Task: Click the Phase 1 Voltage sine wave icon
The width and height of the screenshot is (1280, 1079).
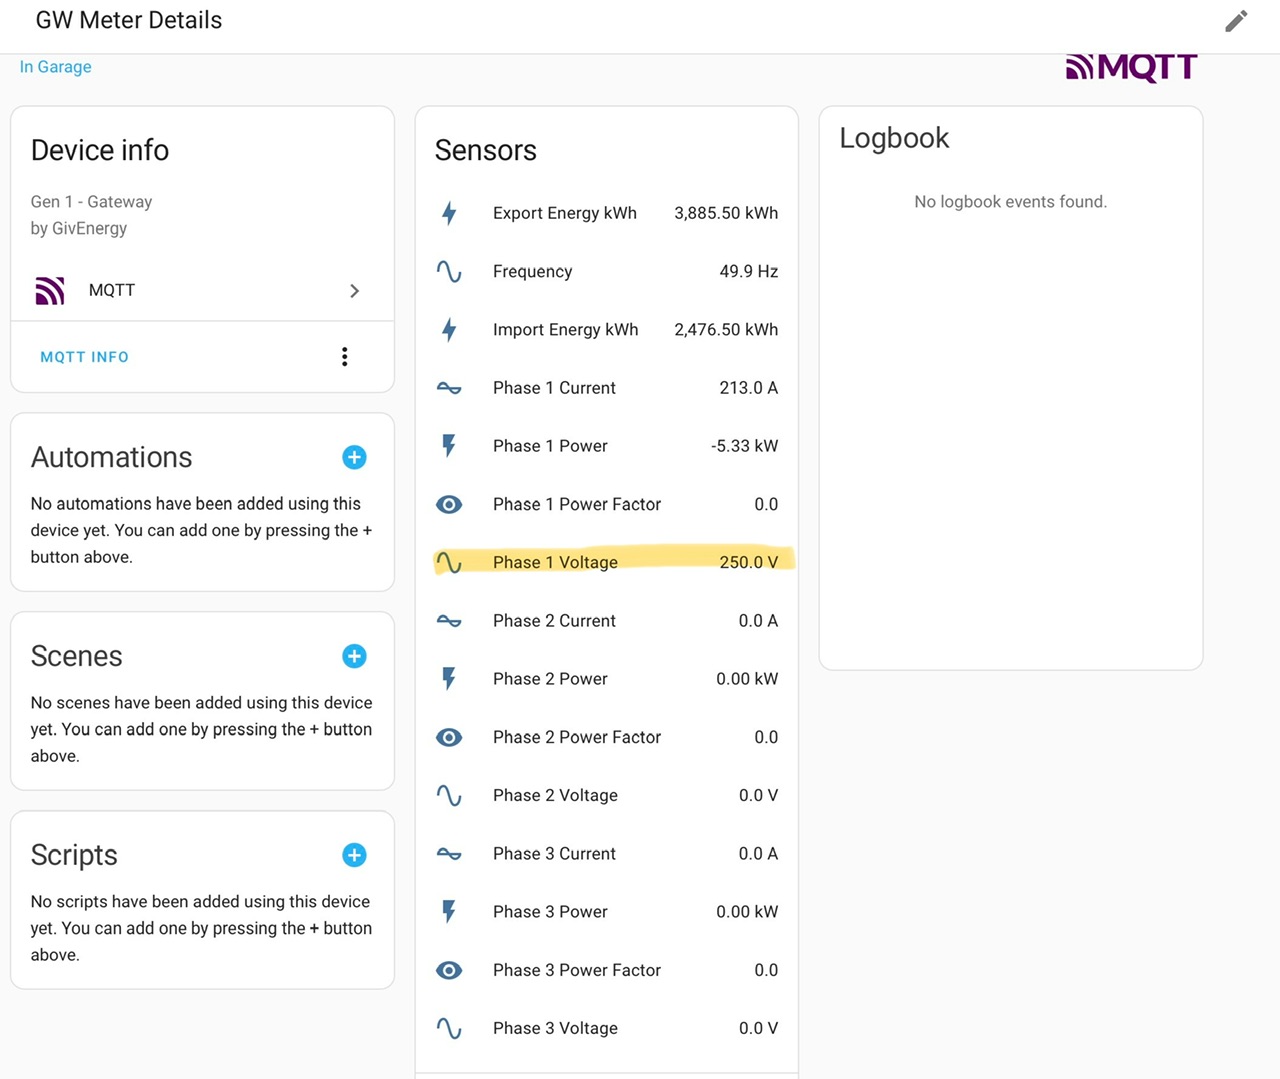Action: (449, 562)
